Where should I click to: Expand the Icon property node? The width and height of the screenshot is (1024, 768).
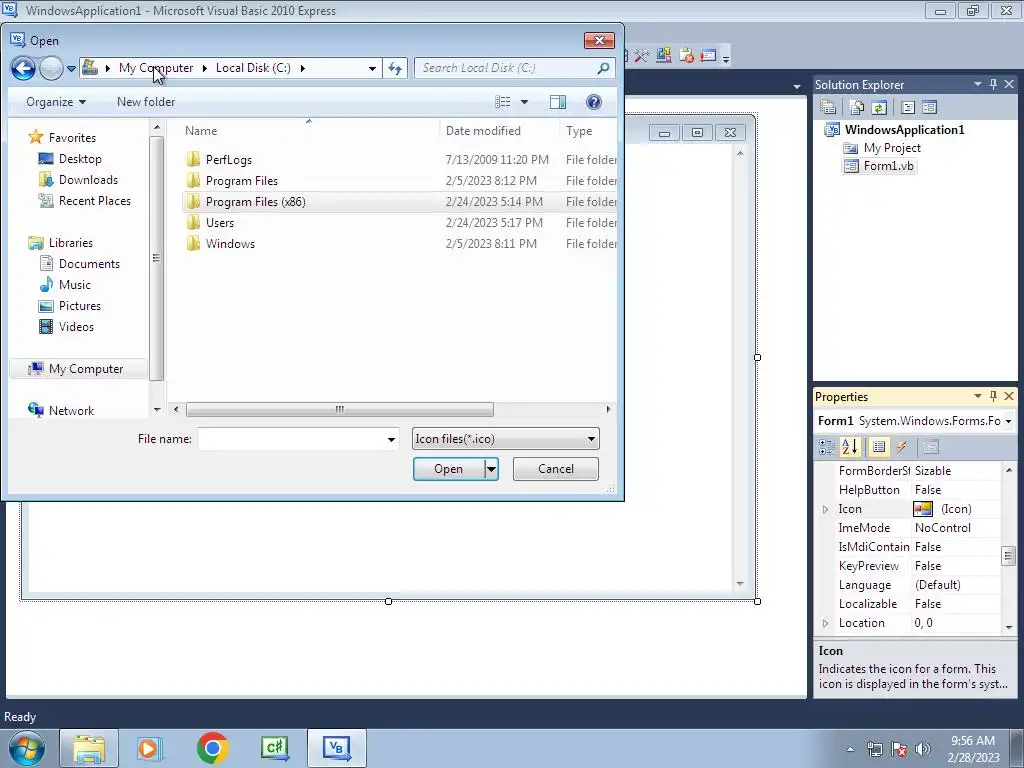pos(825,509)
